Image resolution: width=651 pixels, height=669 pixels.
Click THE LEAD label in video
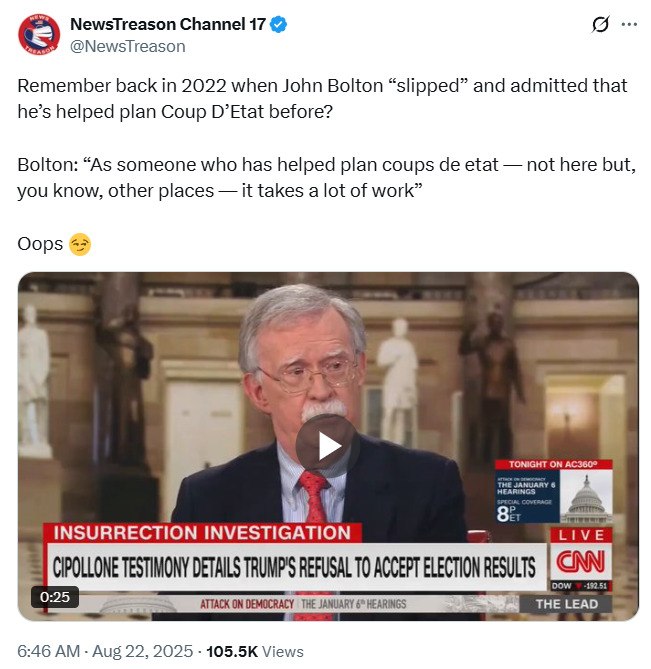[x=566, y=604]
